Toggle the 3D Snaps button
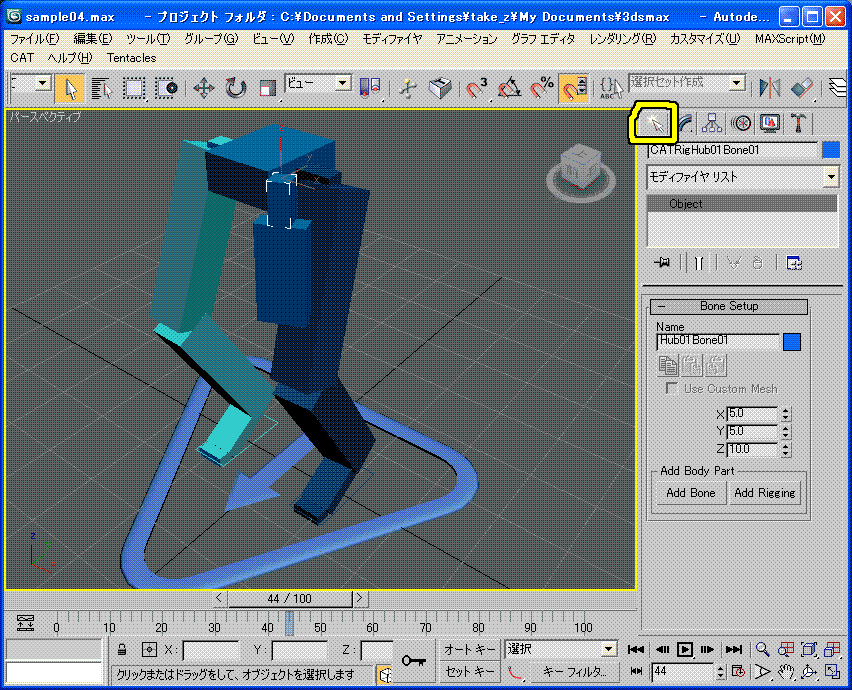The width and height of the screenshot is (852, 690). pyautogui.click(x=477, y=87)
